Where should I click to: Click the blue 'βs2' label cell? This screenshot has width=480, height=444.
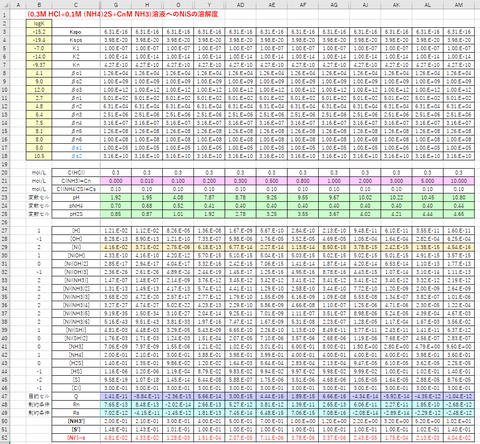pos(76,156)
